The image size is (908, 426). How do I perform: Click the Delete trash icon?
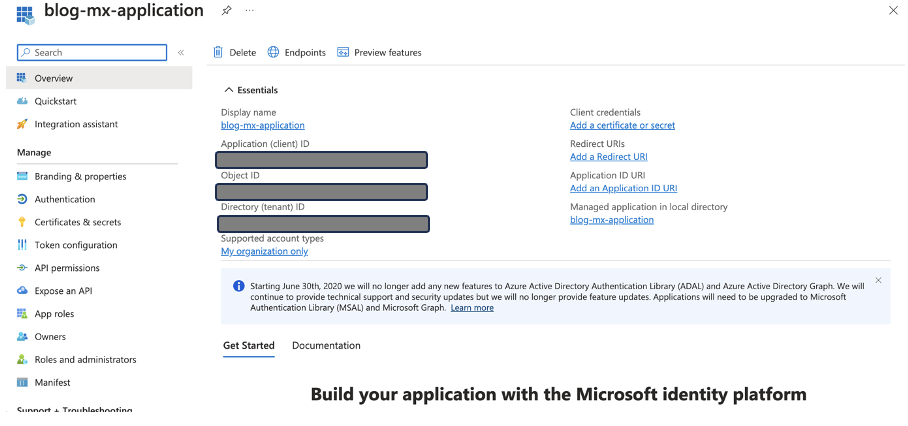[218, 52]
